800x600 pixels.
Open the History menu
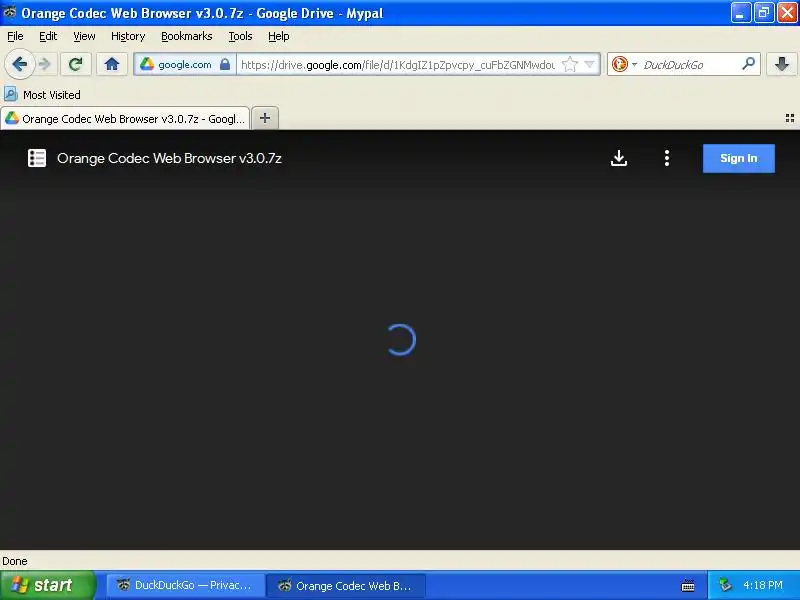click(x=128, y=36)
